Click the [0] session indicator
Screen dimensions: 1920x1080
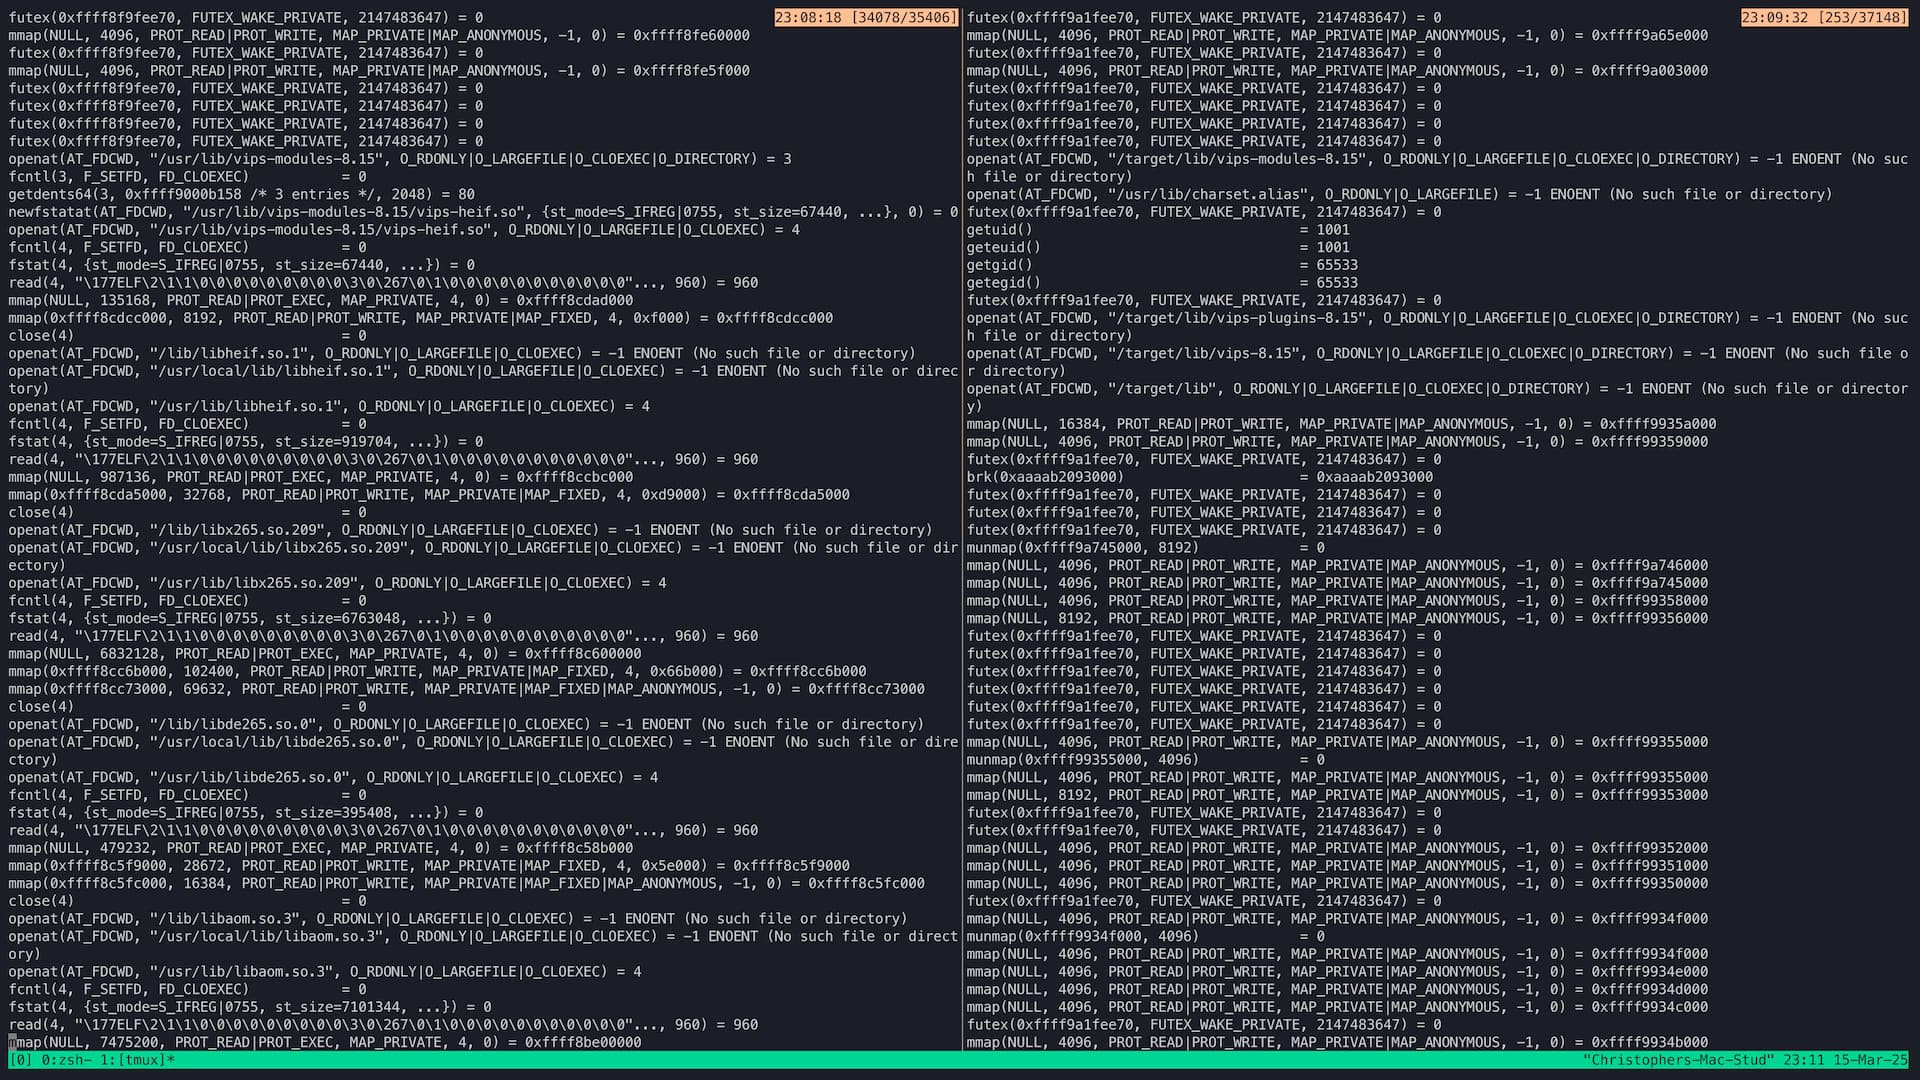[x=20, y=1060]
